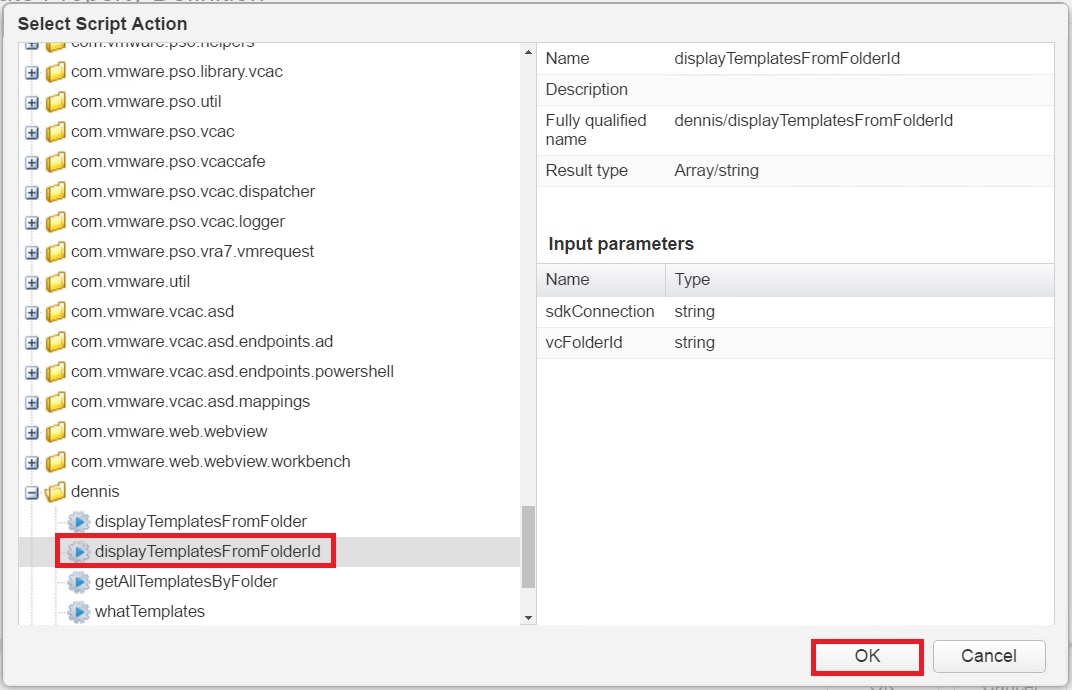
Task: Select com.vmware.web.webview.workbench module label
Action: (x=211, y=462)
